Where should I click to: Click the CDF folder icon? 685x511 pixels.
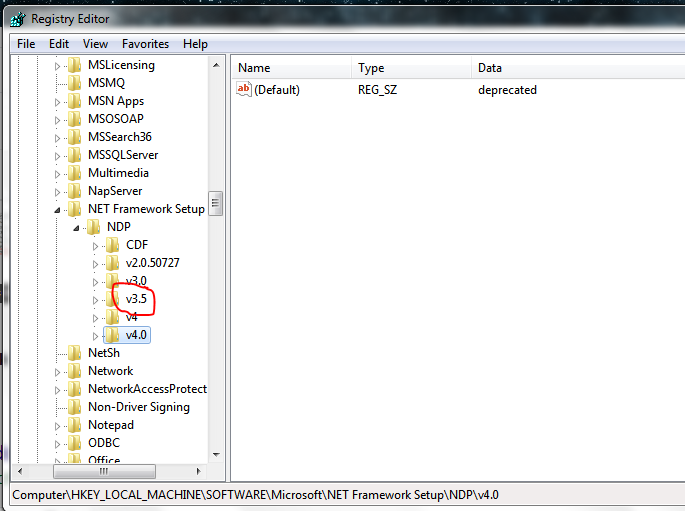[113, 245]
